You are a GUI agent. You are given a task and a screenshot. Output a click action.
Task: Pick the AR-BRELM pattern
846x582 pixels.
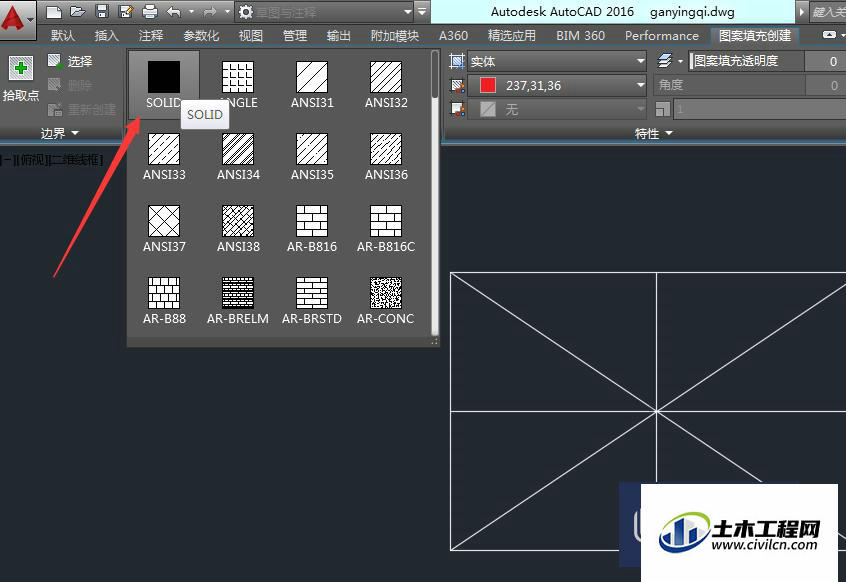238,301
